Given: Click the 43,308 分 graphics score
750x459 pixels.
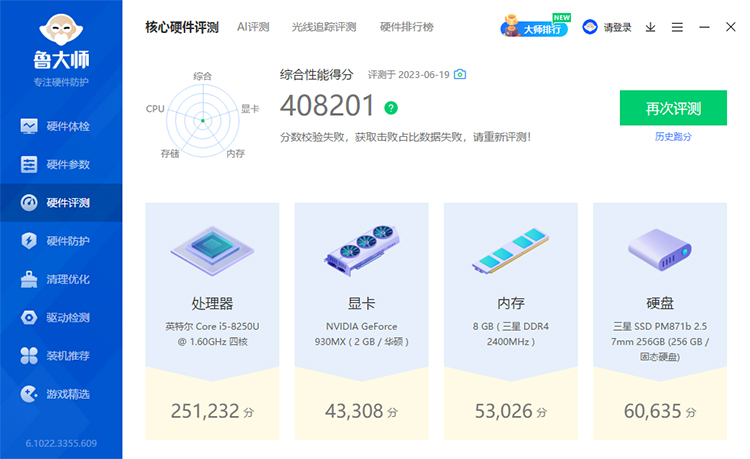Looking at the screenshot, I should pos(362,411).
